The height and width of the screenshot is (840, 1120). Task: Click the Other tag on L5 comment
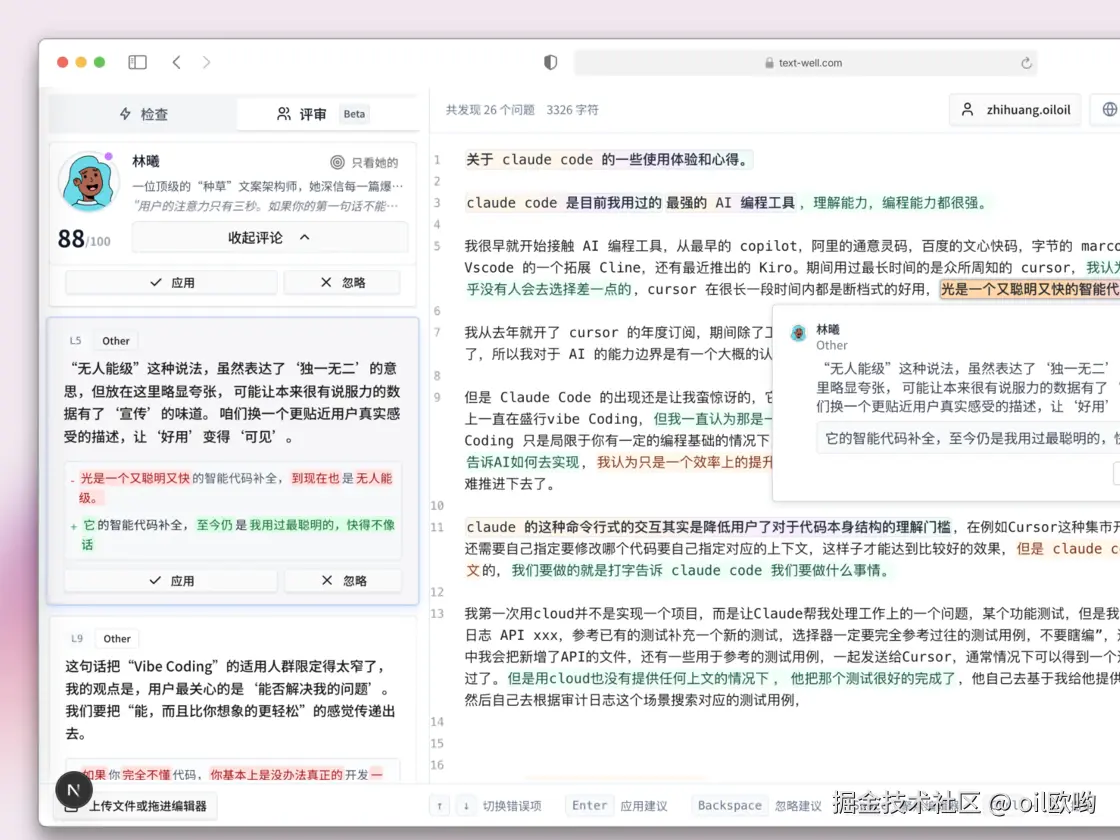tap(116, 341)
